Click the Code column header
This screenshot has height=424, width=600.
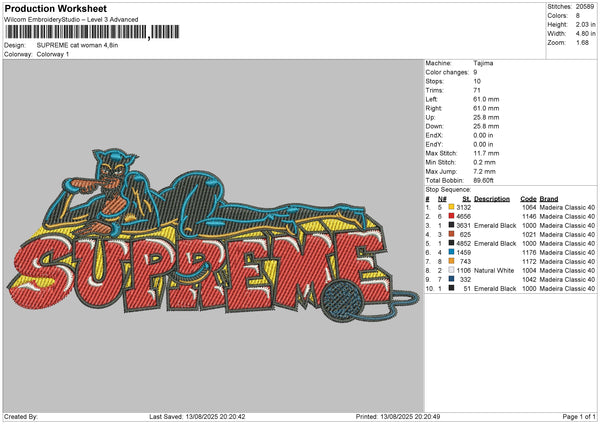(528, 198)
